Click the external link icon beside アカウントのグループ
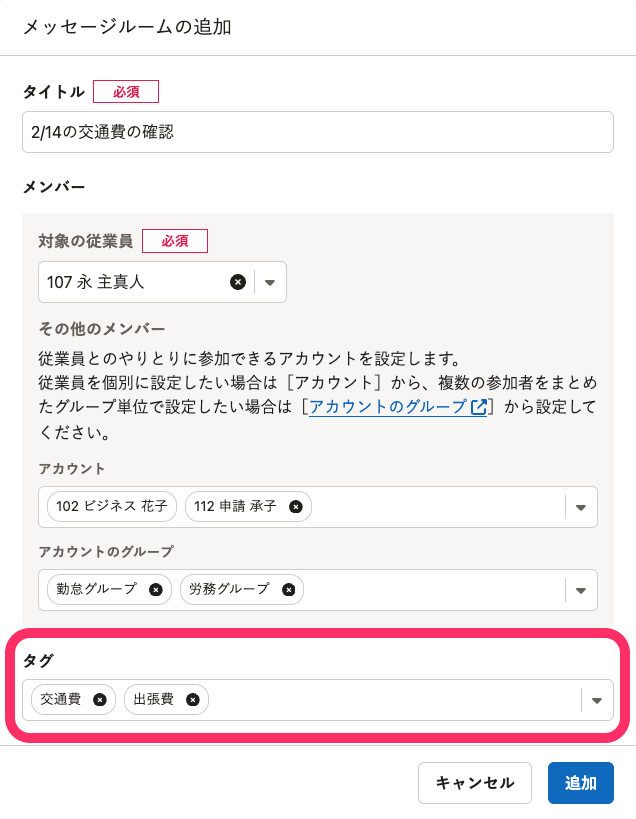Viewport: 636px width, 819px height. [x=479, y=407]
